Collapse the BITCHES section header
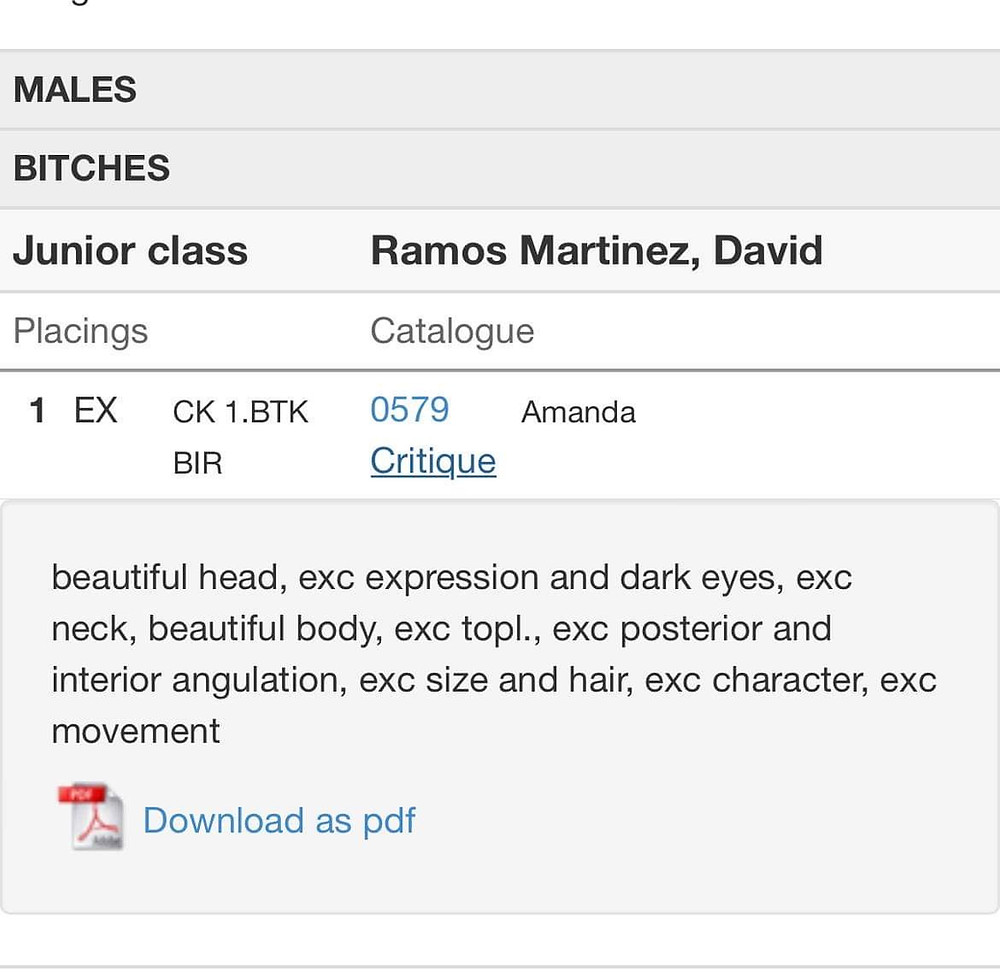Image resolution: width=1000 pixels, height=973 pixels. coord(500,168)
